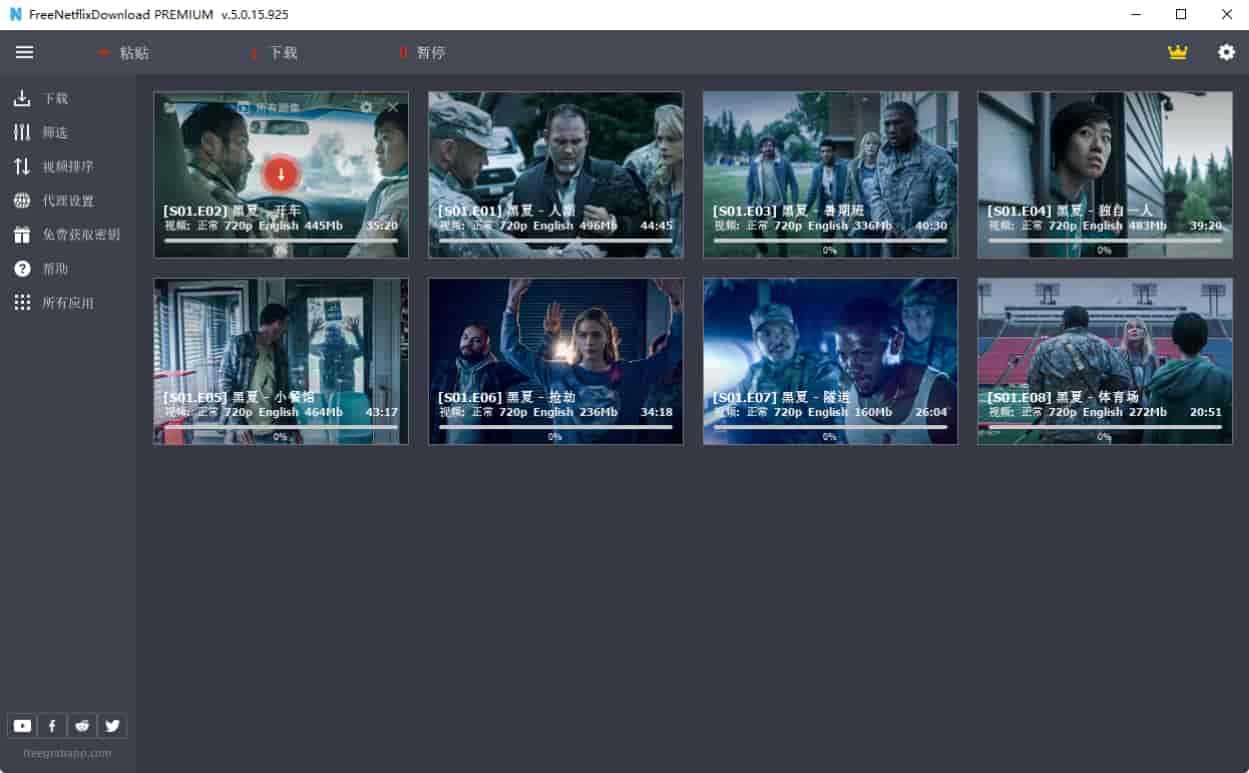Click the red download button on S01.E02
The width and height of the screenshot is (1249, 773).
(281, 175)
